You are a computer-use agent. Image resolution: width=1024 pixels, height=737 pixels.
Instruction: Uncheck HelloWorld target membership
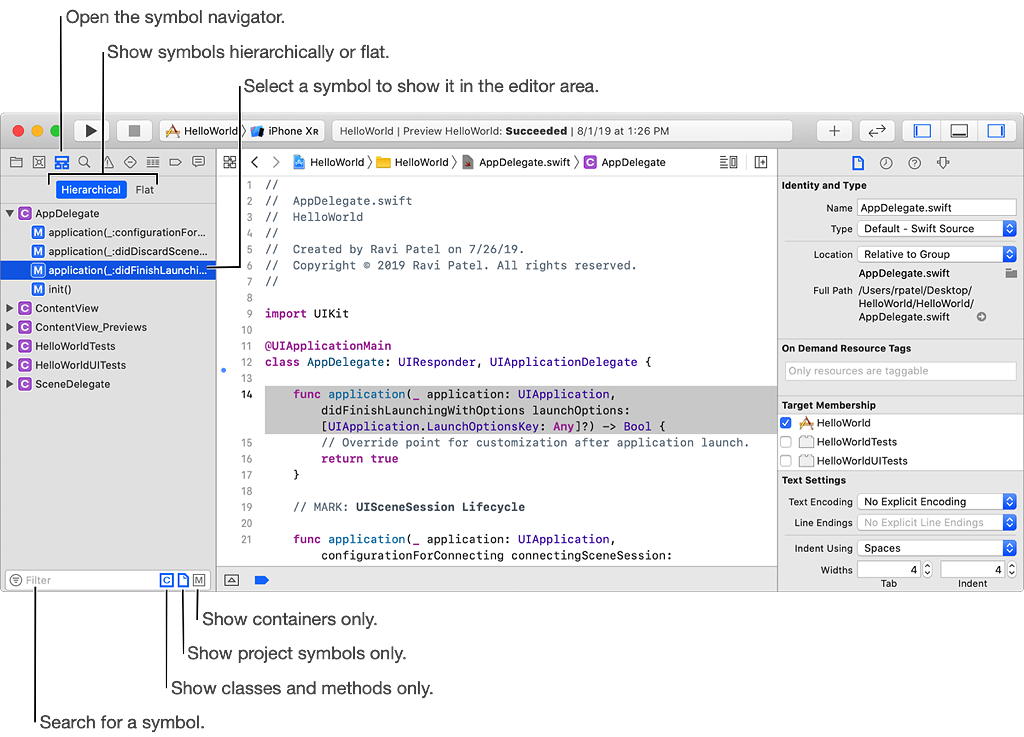pyautogui.click(x=786, y=422)
